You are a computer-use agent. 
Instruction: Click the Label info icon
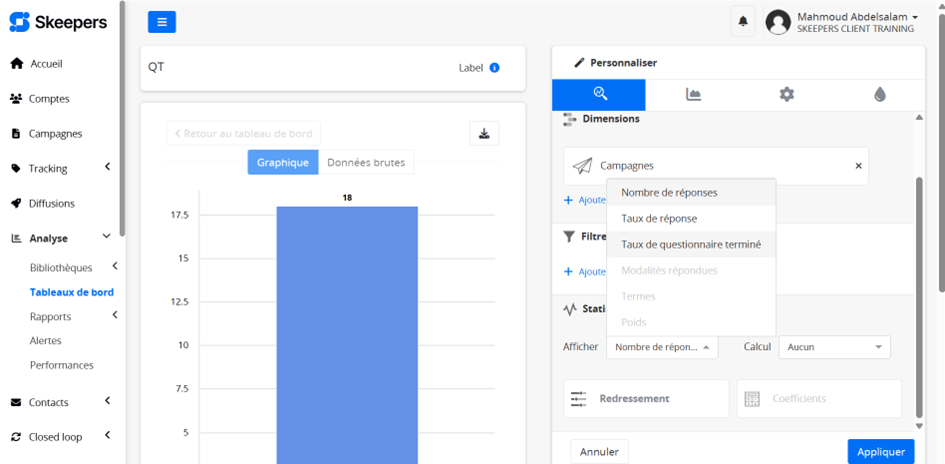click(x=494, y=68)
